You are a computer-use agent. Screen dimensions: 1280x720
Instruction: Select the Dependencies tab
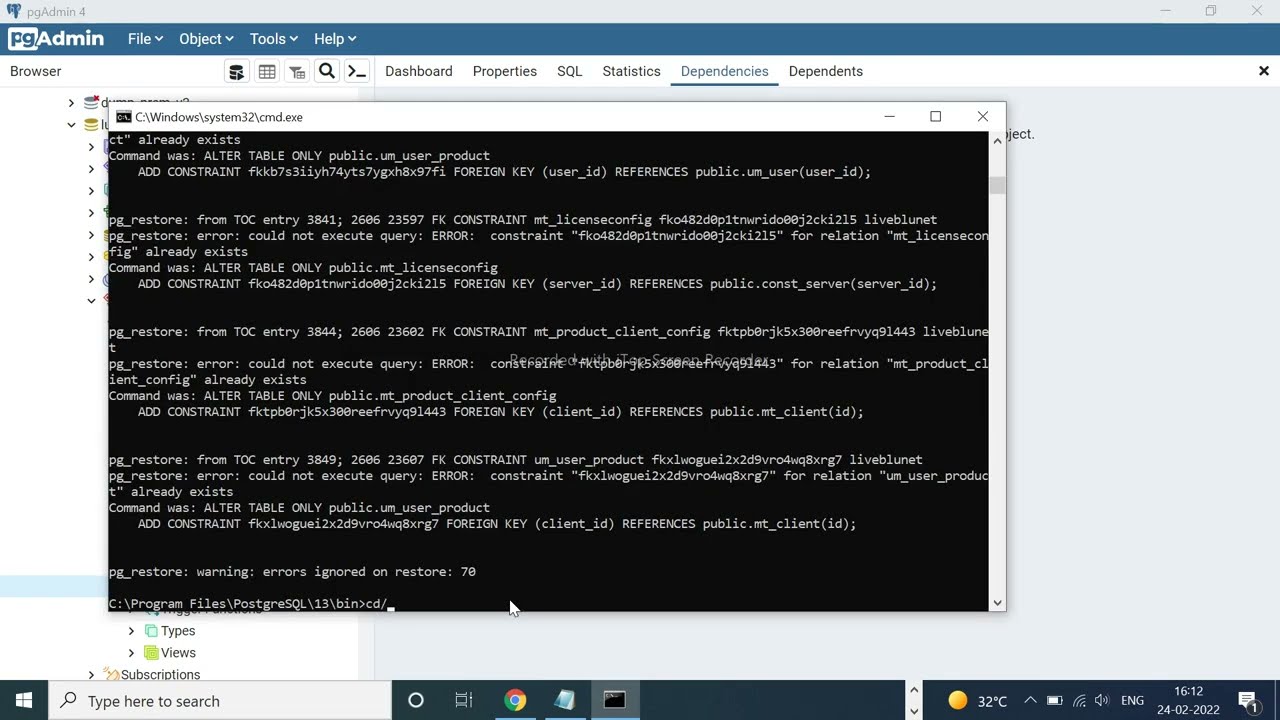[x=725, y=71]
